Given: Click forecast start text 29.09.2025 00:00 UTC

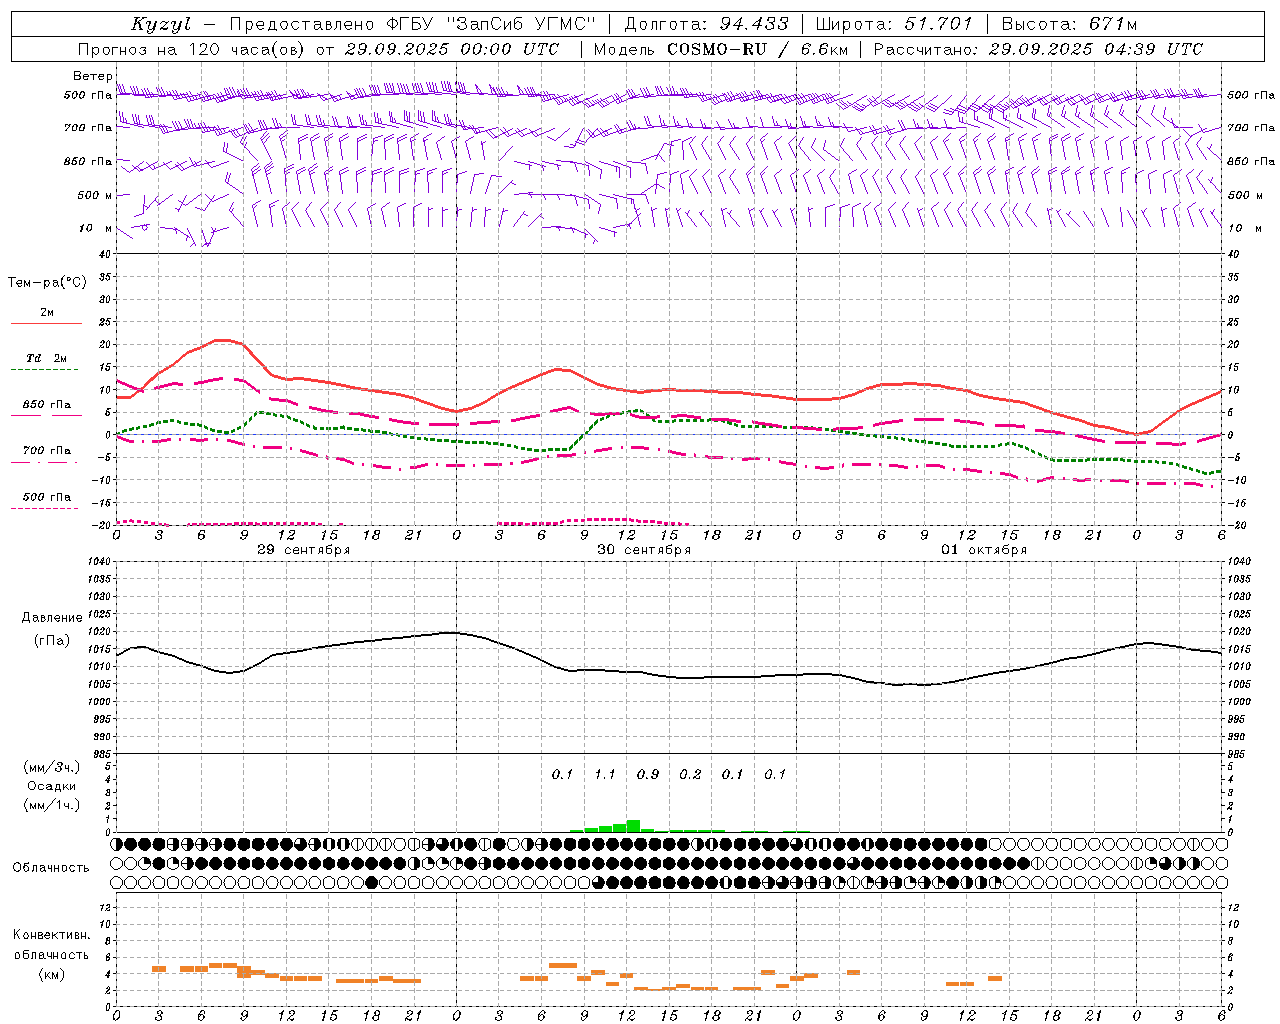Looking at the screenshot, I should [451, 49].
